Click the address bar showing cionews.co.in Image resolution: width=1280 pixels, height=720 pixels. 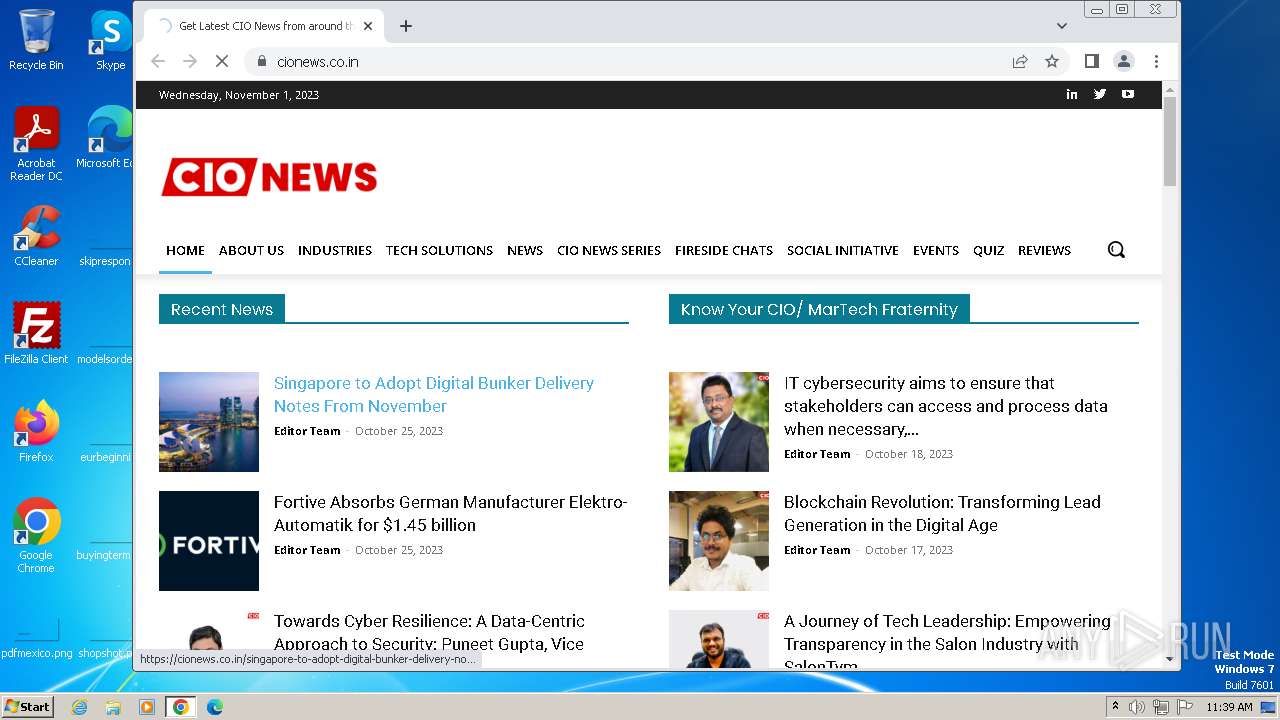tap(630, 61)
